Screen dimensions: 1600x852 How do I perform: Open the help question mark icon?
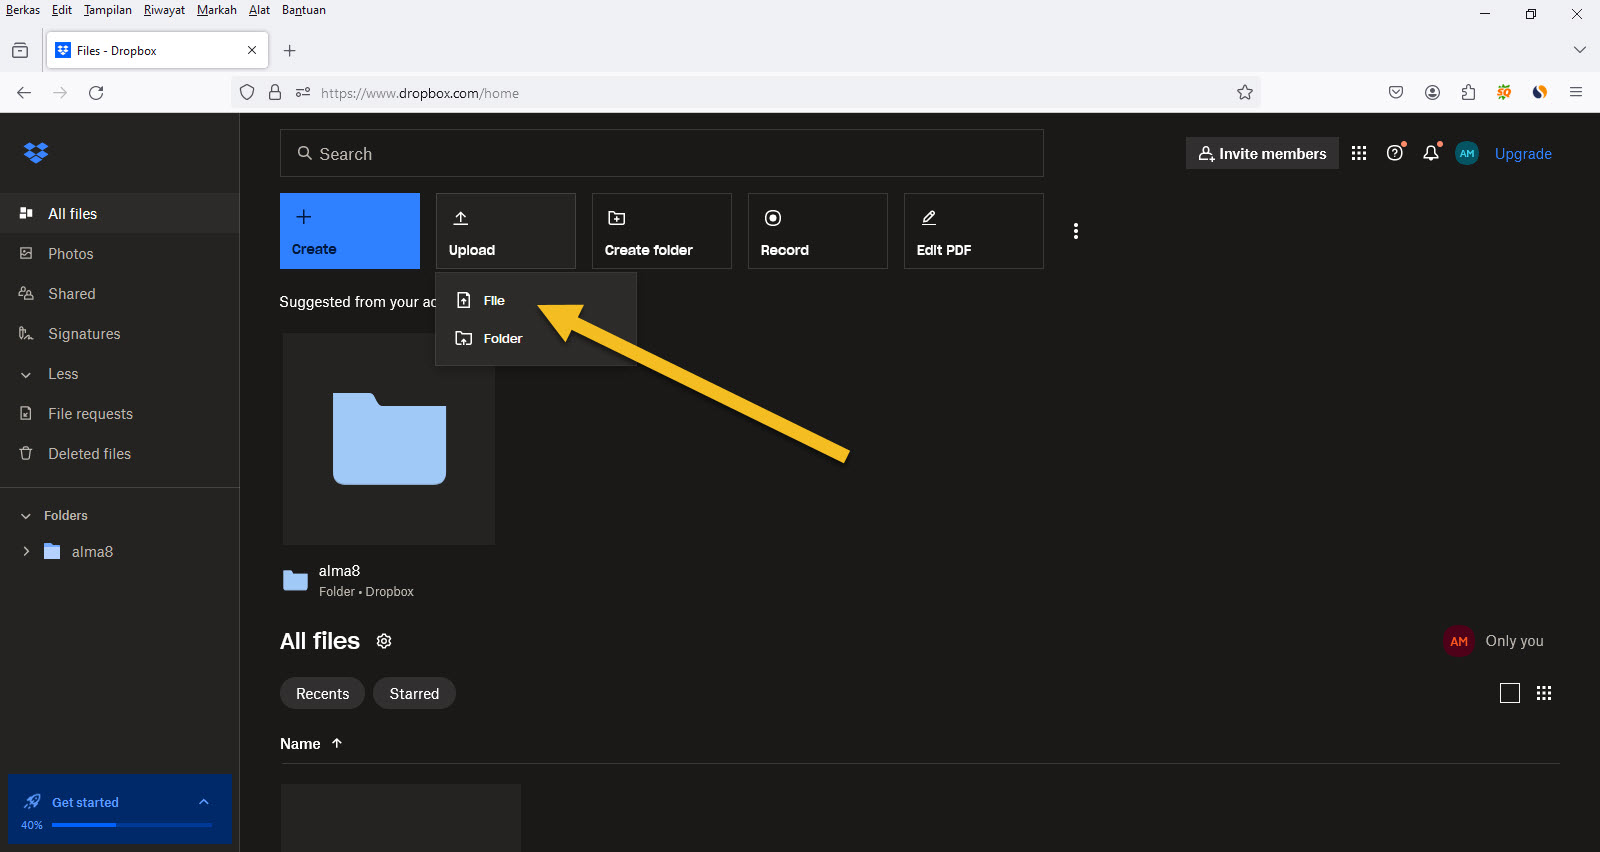click(1394, 153)
